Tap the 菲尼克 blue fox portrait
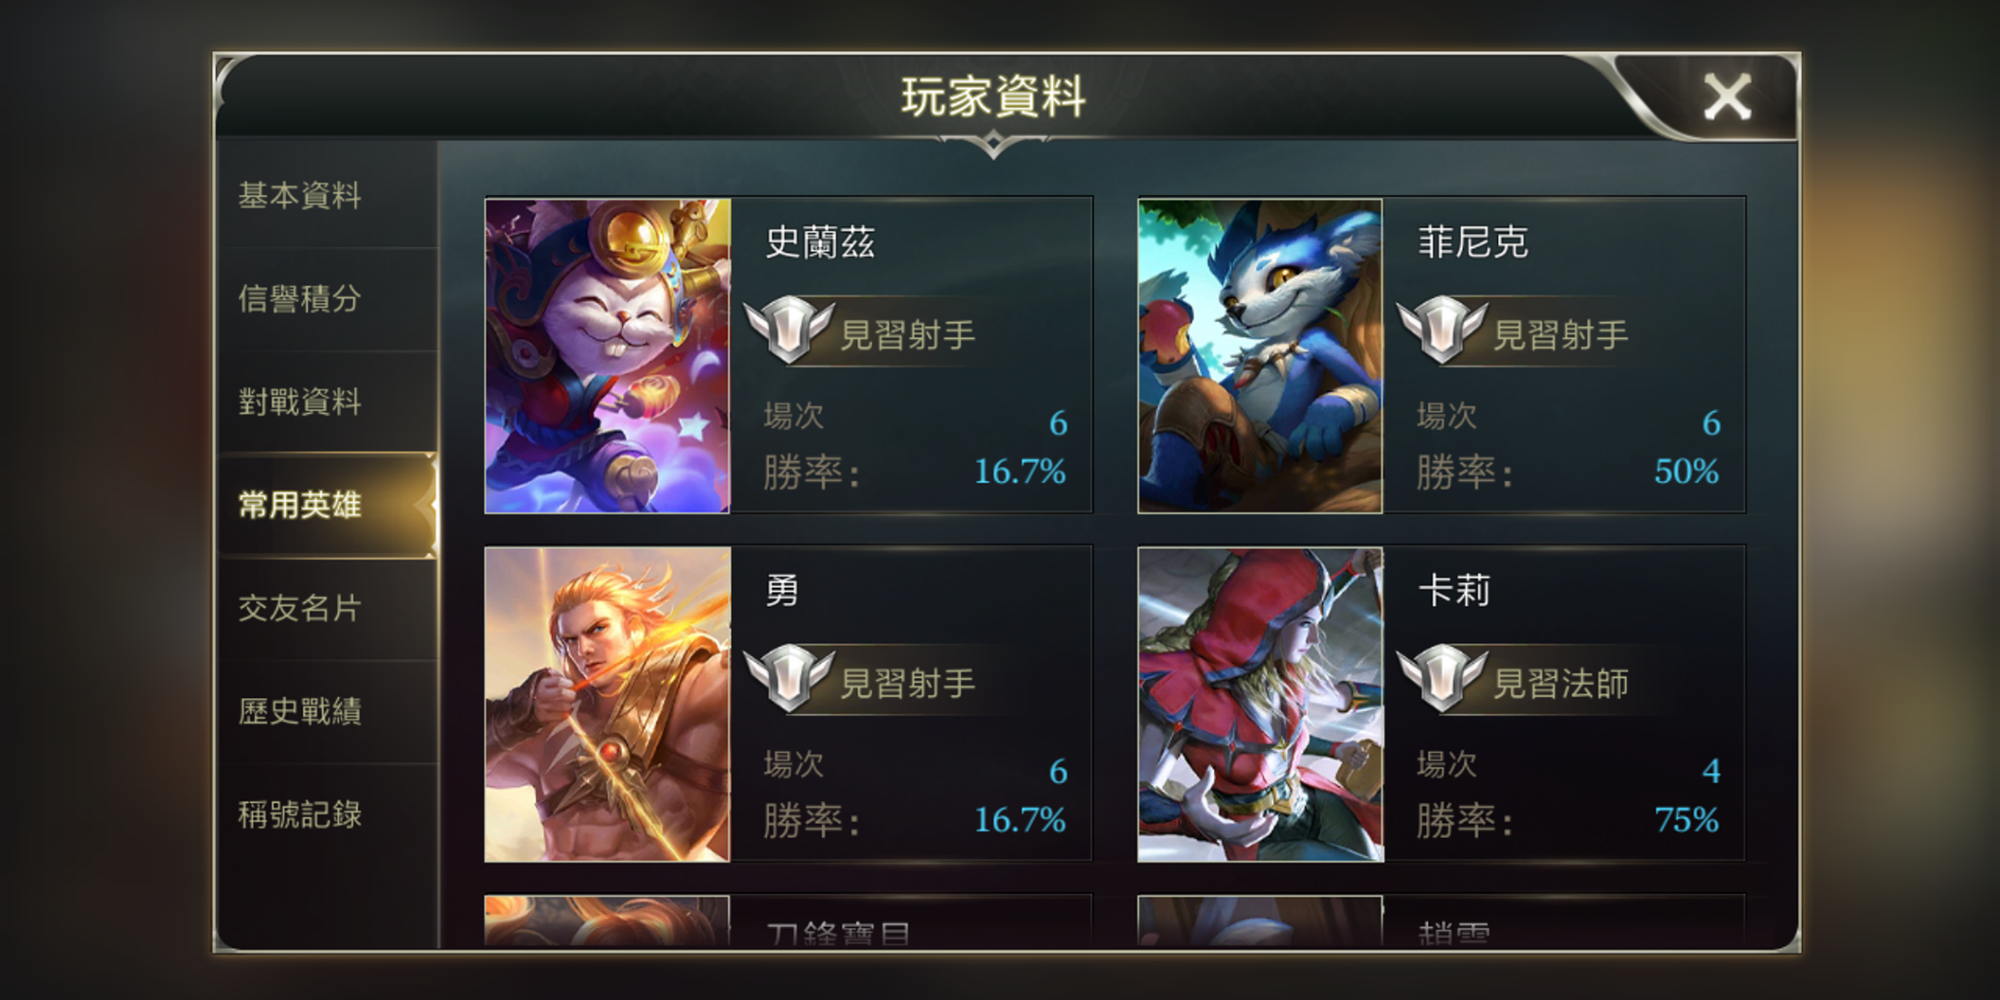Viewport: 2000px width, 1000px height. point(1260,356)
